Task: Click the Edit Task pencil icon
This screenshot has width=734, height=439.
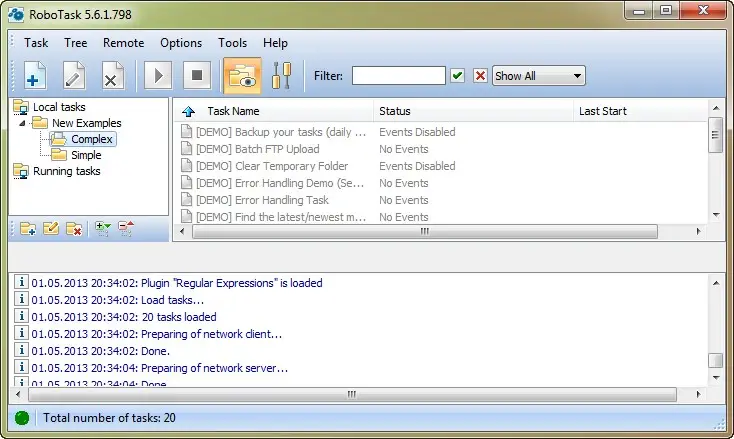Action: pos(74,75)
